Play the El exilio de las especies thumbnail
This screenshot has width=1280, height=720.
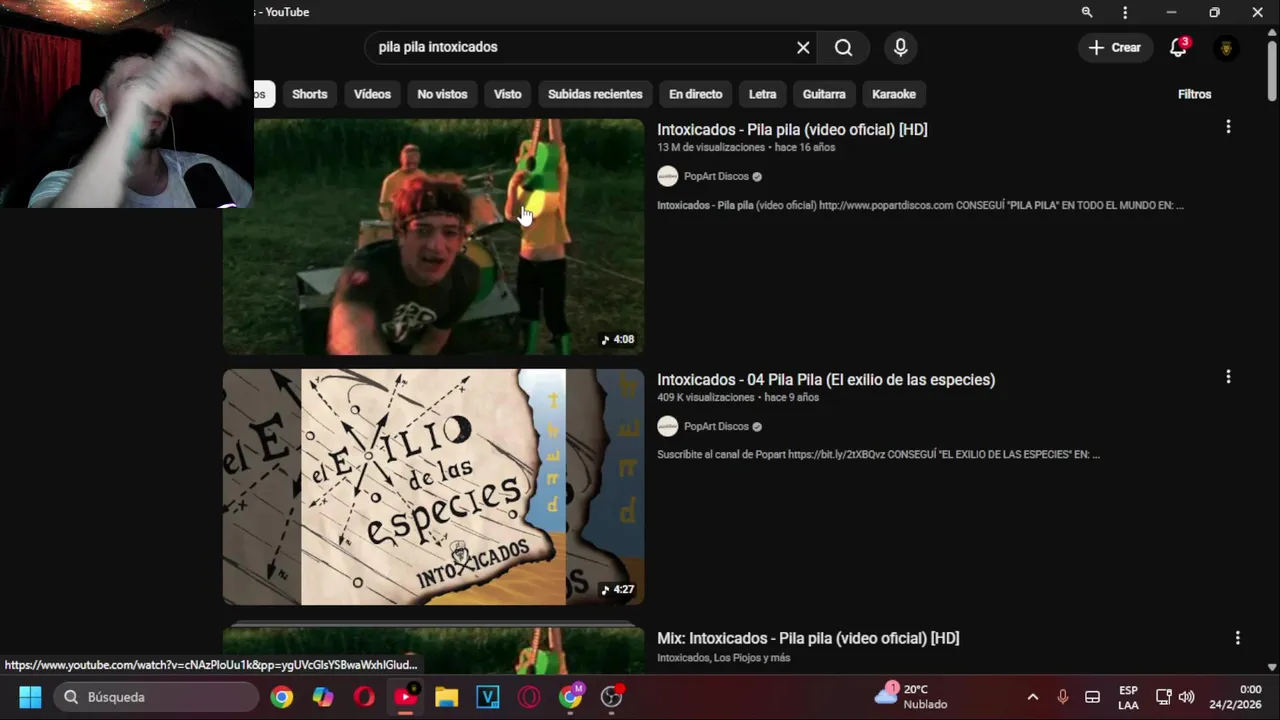[433, 487]
